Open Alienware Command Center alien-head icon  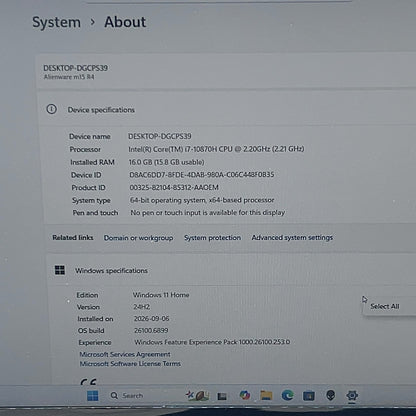[x=330, y=395]
